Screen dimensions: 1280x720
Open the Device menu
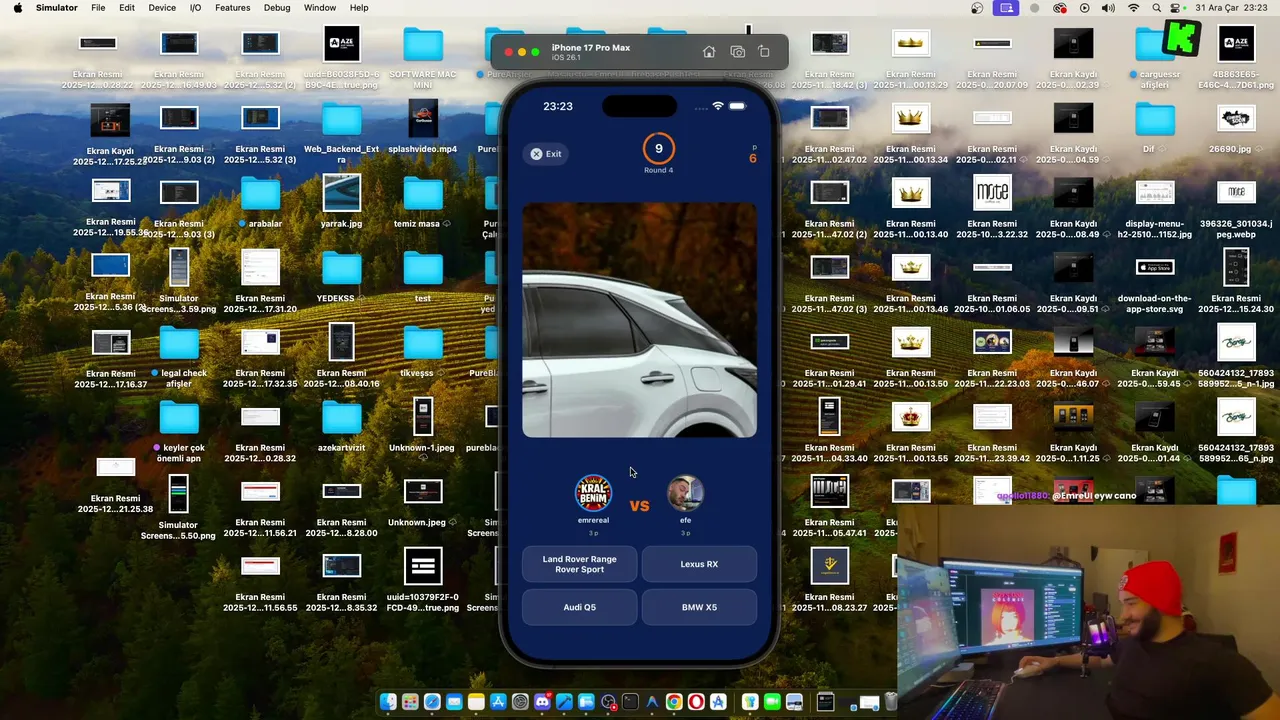(x=162, y=8)
